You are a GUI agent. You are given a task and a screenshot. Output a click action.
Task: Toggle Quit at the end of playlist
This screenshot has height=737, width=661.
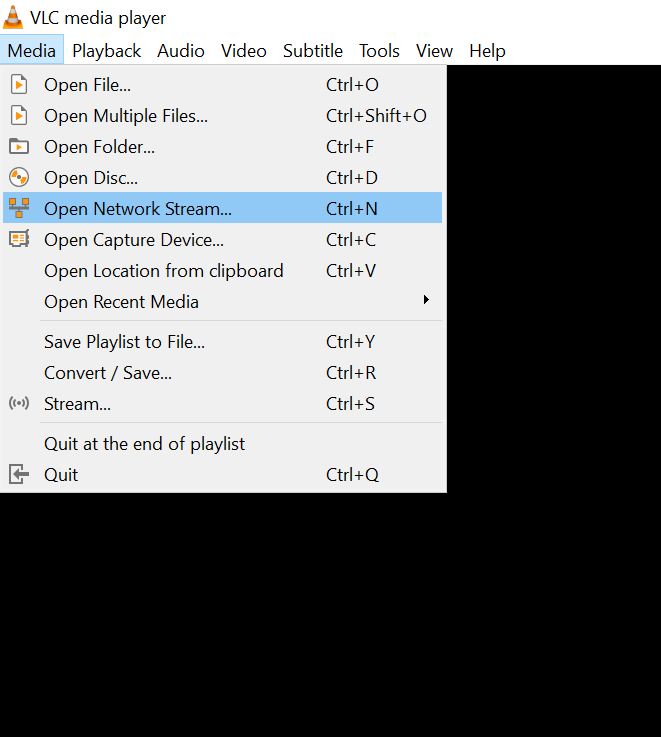tap(144, 444)
